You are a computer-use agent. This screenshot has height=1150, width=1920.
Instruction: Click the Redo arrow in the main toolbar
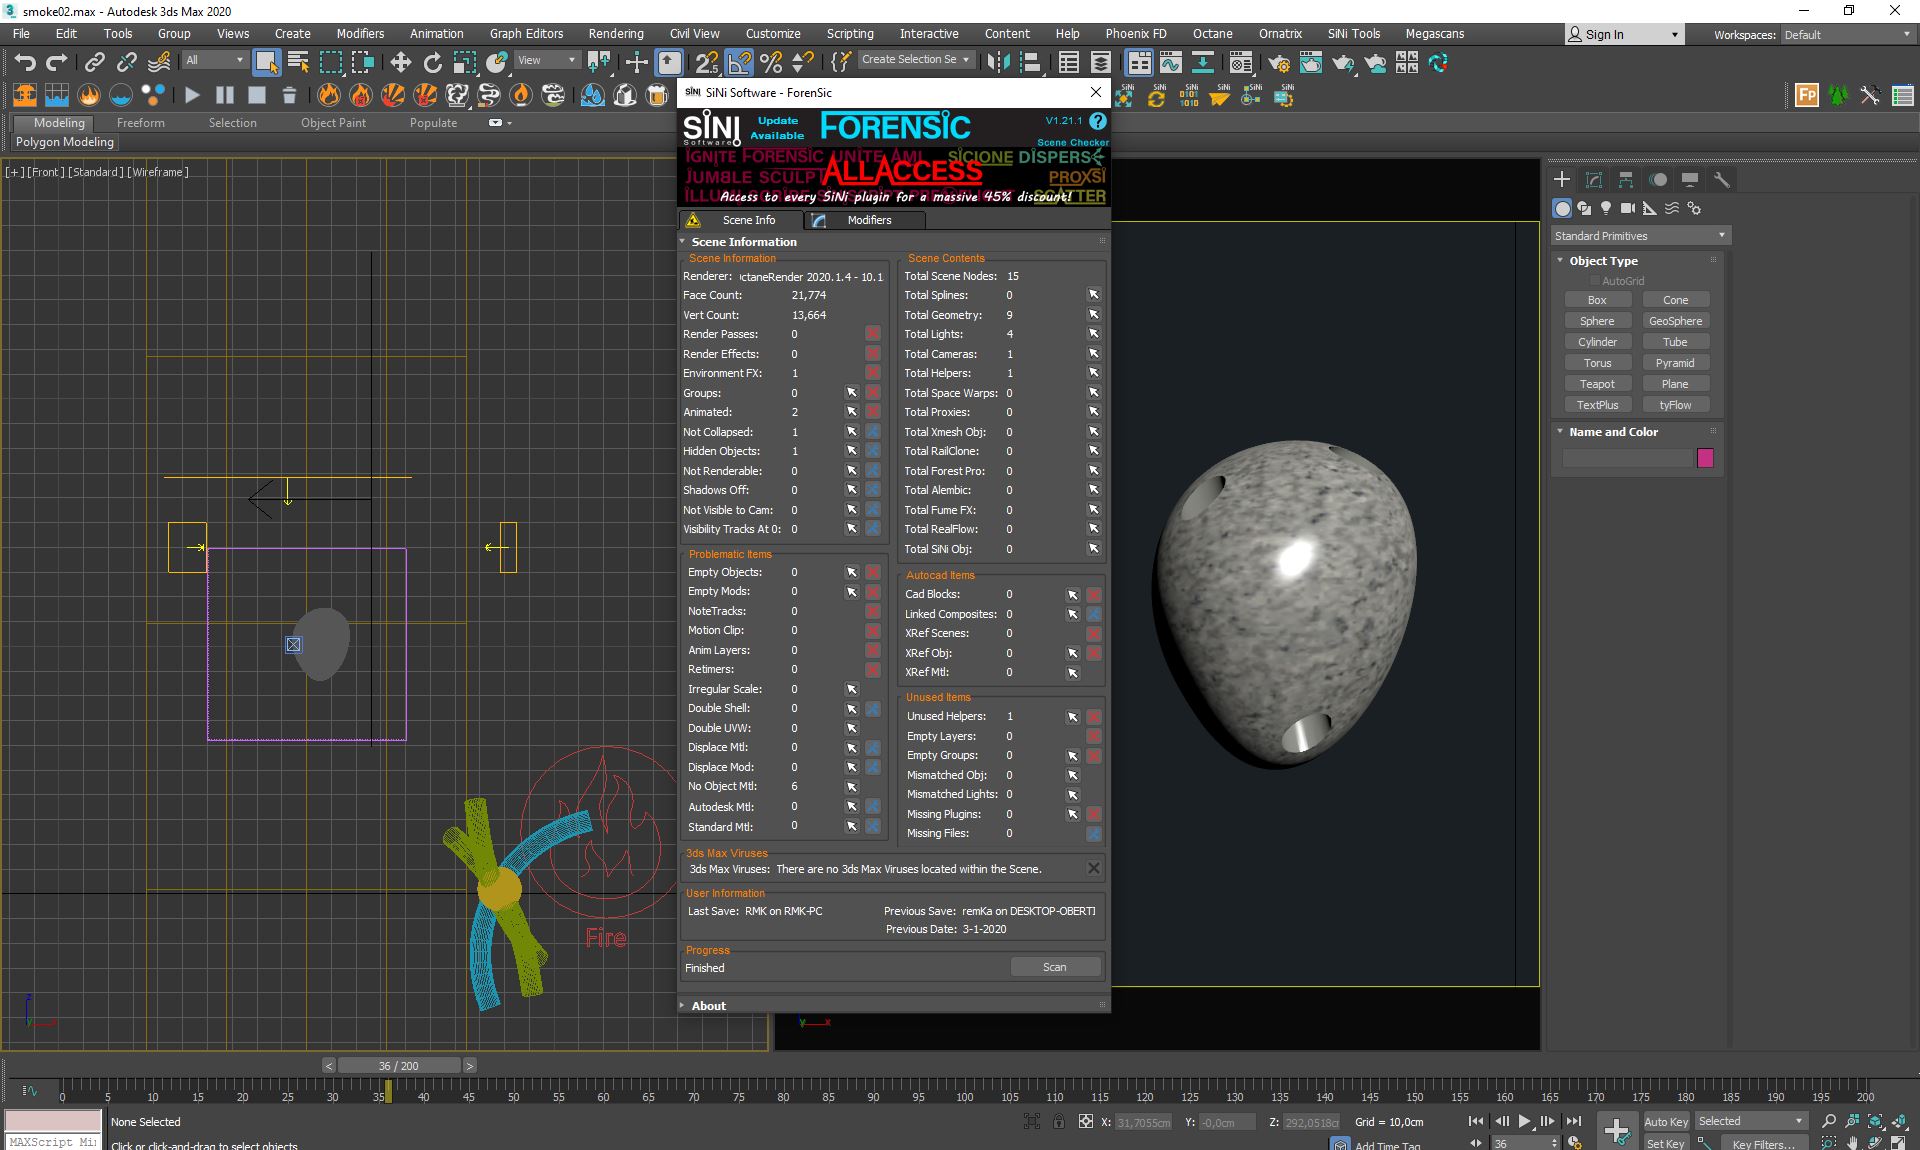point(57,63)
